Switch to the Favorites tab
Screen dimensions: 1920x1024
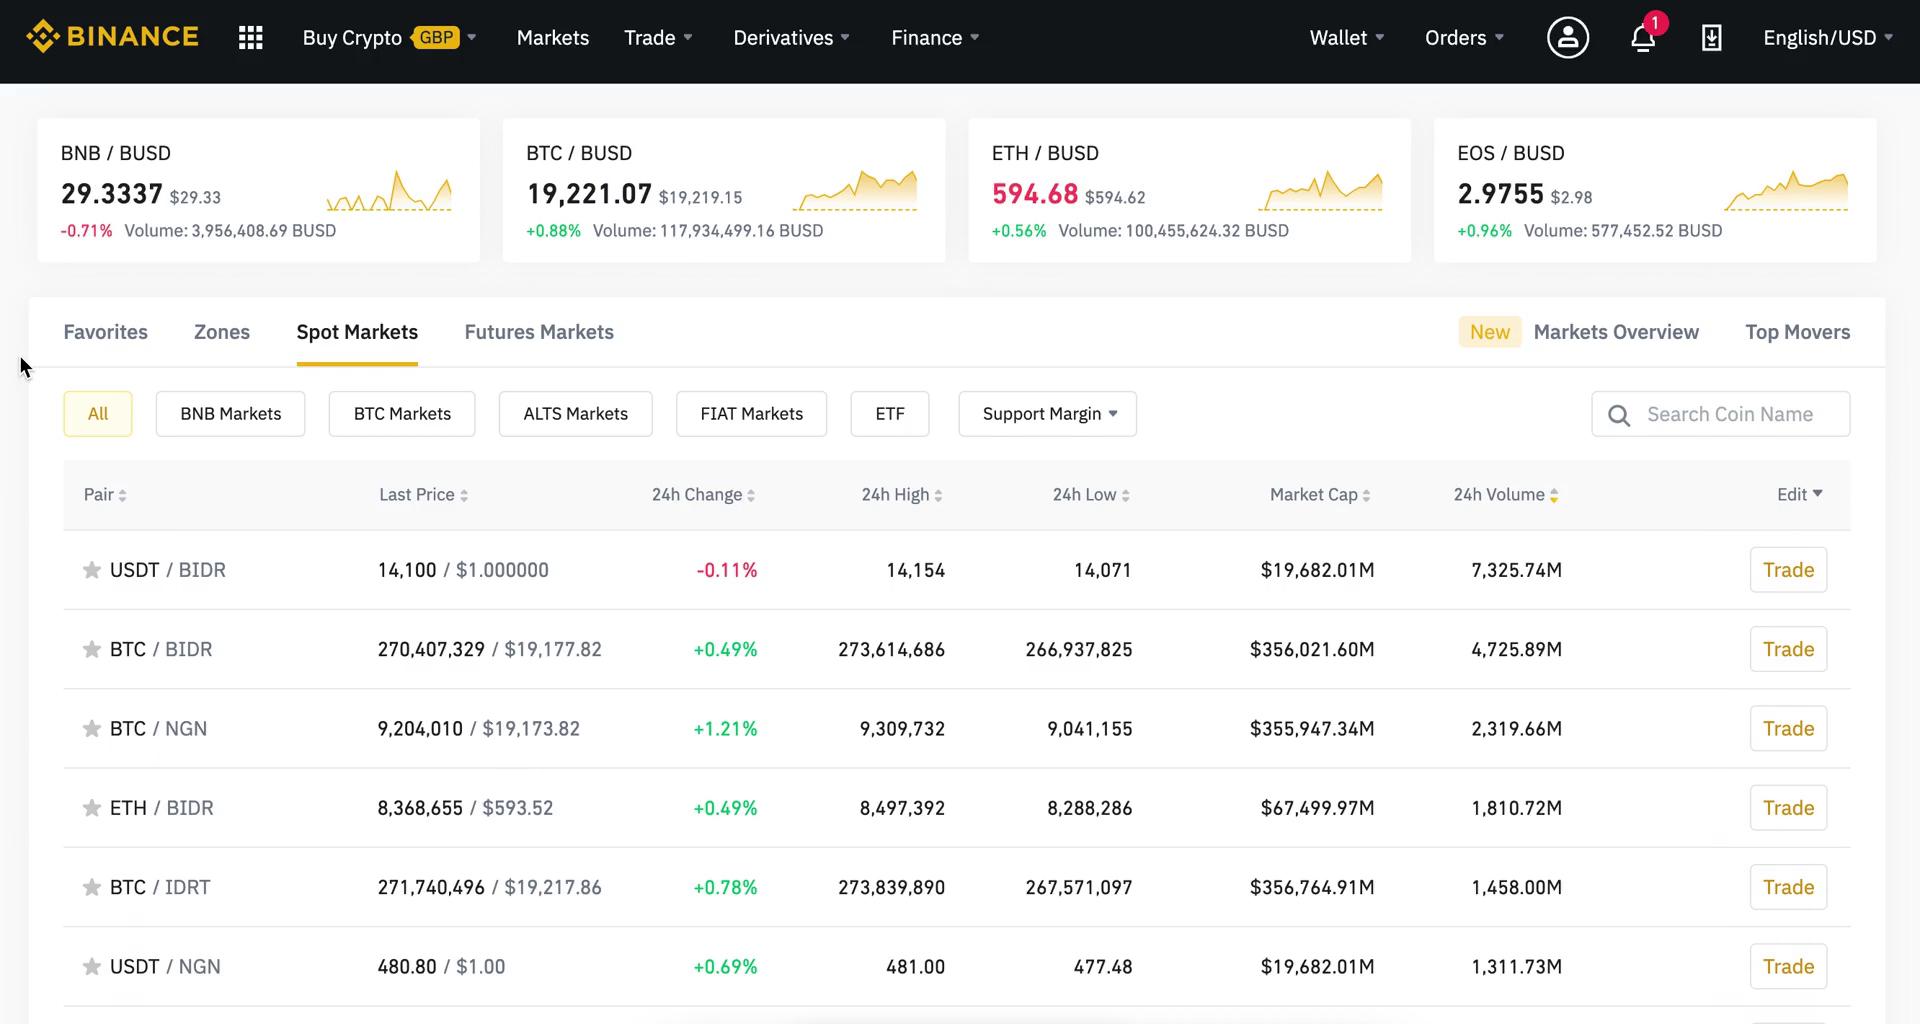click(x=105, y=332)
